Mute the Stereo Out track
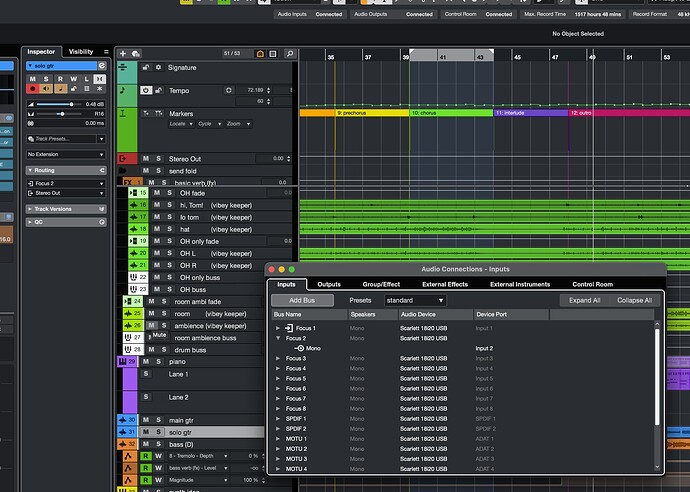The width and height of the screenshot is (690, 492). click(x=146, y=158)
